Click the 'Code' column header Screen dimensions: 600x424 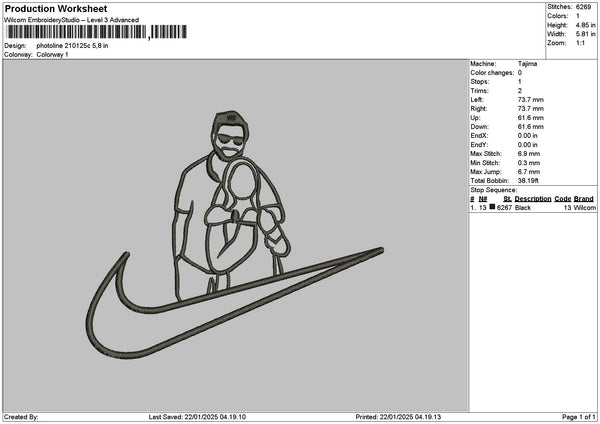tap(562, 199)
